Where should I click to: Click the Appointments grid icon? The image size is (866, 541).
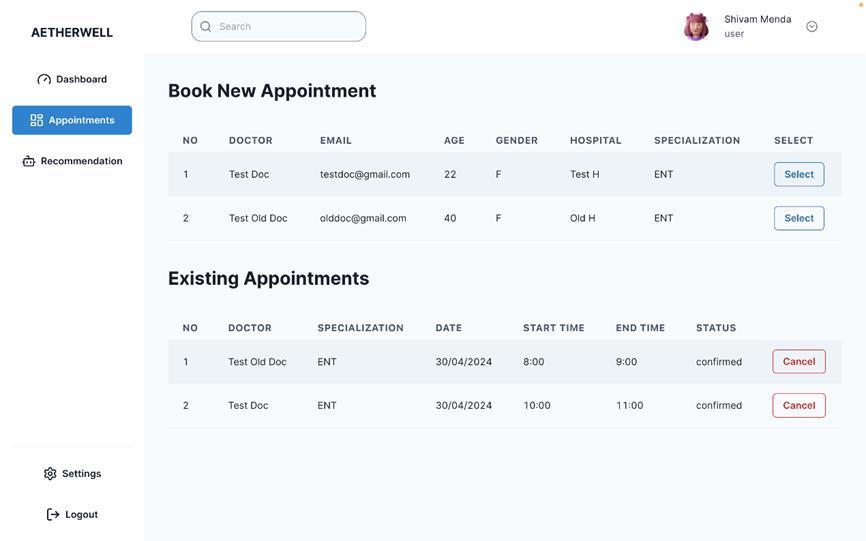(x=37, y=120)
